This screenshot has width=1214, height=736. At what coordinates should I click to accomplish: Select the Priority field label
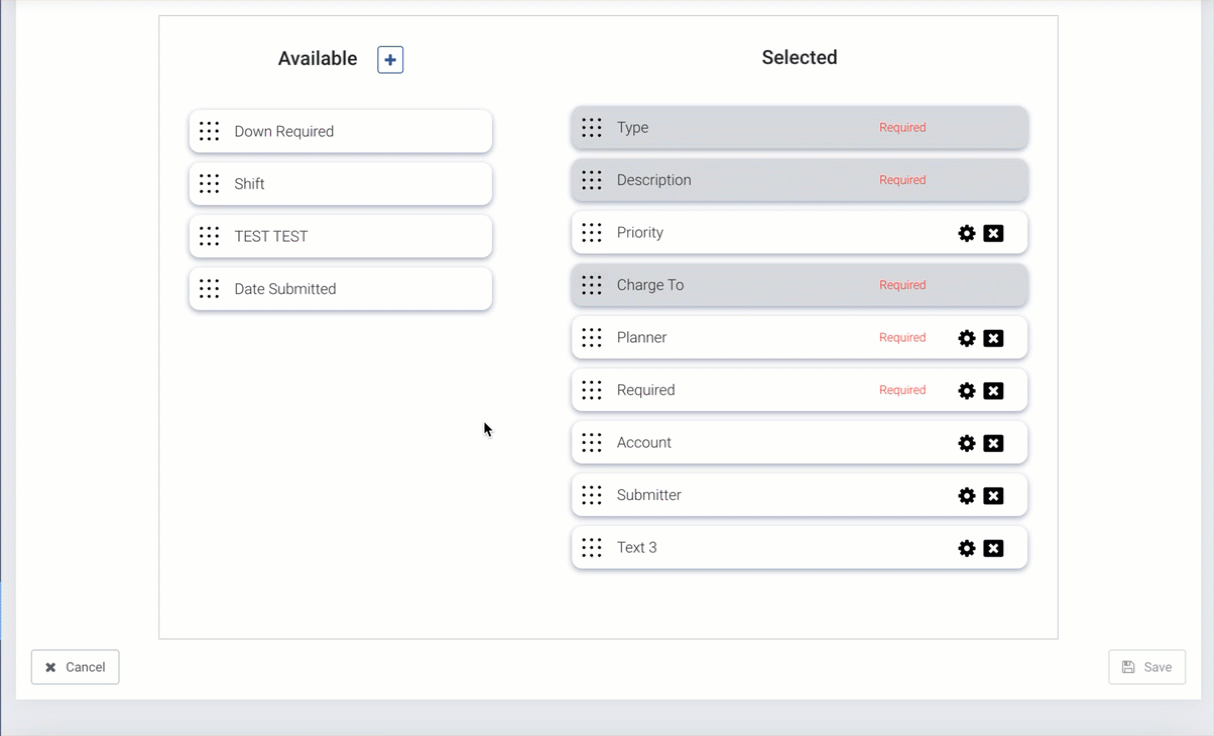point(640,233)
